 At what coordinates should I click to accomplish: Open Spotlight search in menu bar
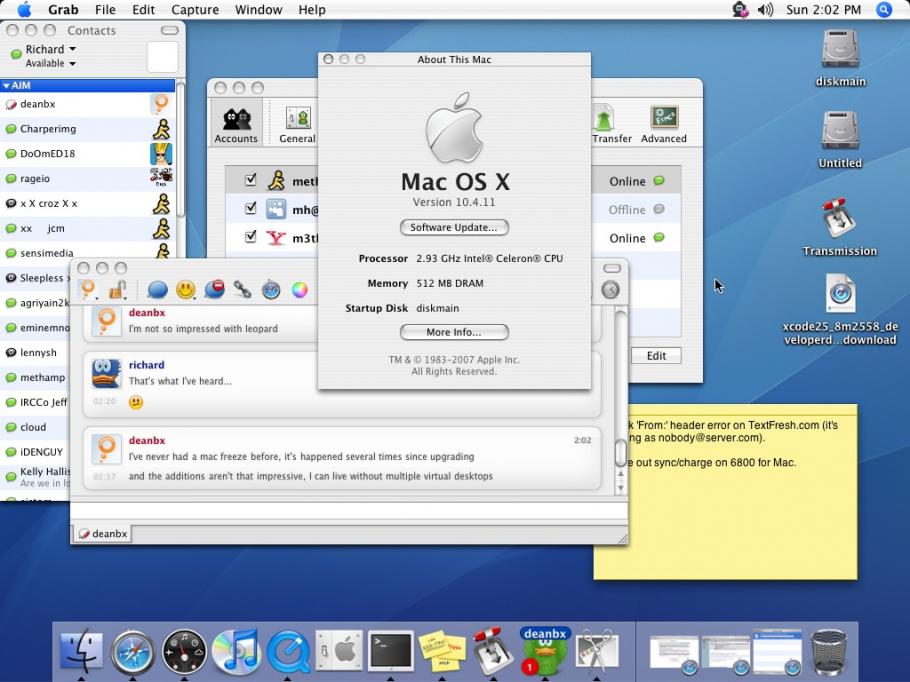[883, 10]
